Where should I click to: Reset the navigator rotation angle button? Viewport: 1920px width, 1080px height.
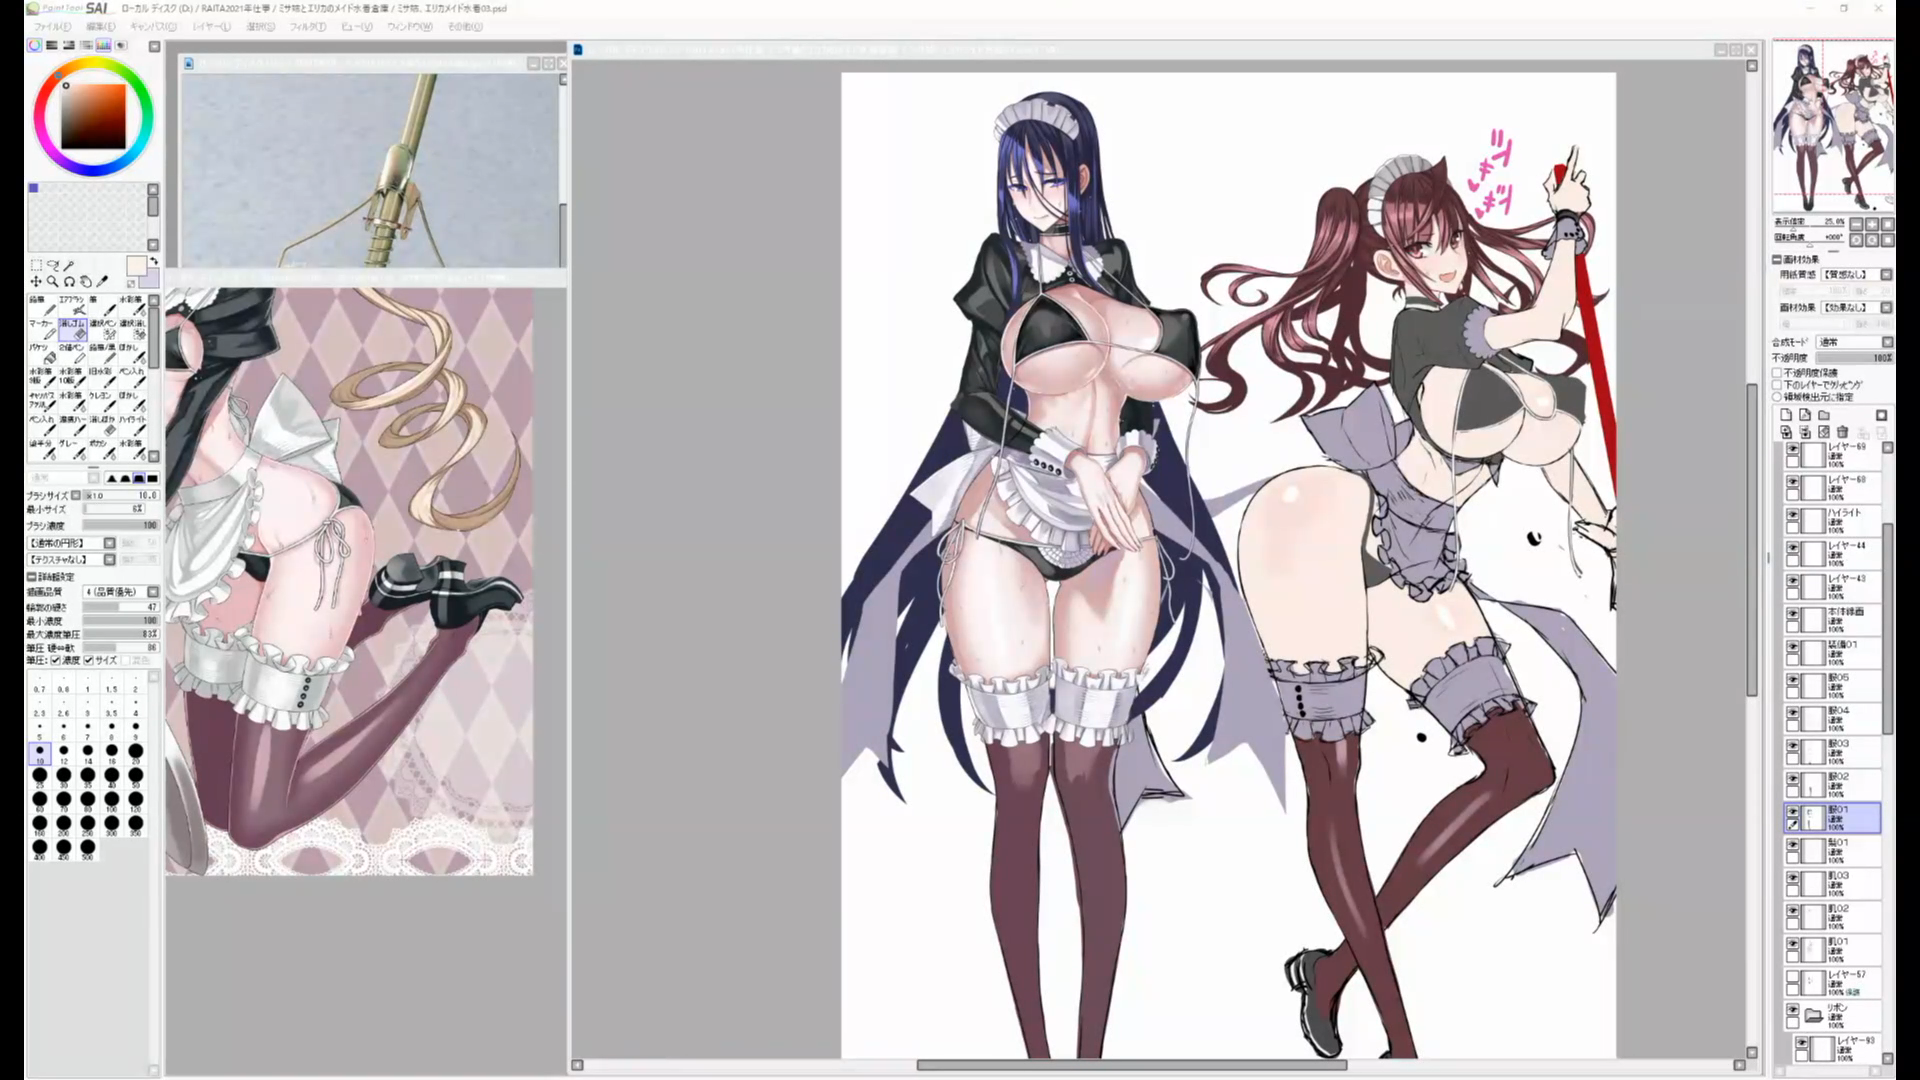pyautogui.click(x=1888, y=239)
